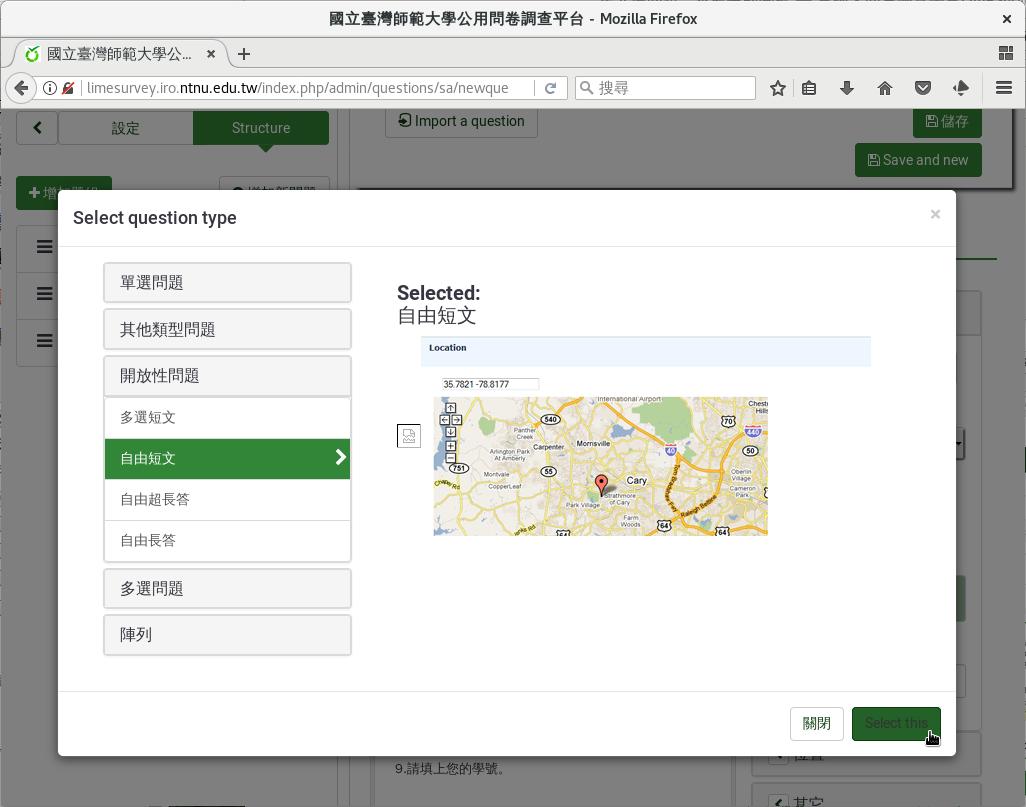Open the tab groups grid icon
Image resolution: width=1026 pixels, height=807 pixels.
click(1006, 53)
